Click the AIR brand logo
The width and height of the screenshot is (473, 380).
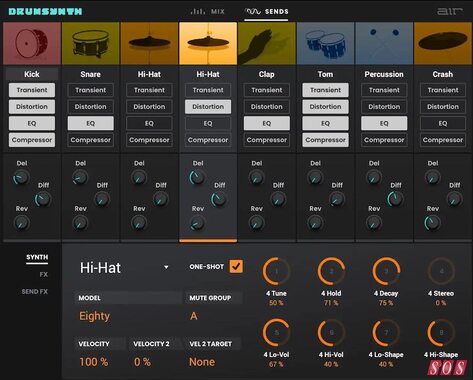(x=450, y=11)
